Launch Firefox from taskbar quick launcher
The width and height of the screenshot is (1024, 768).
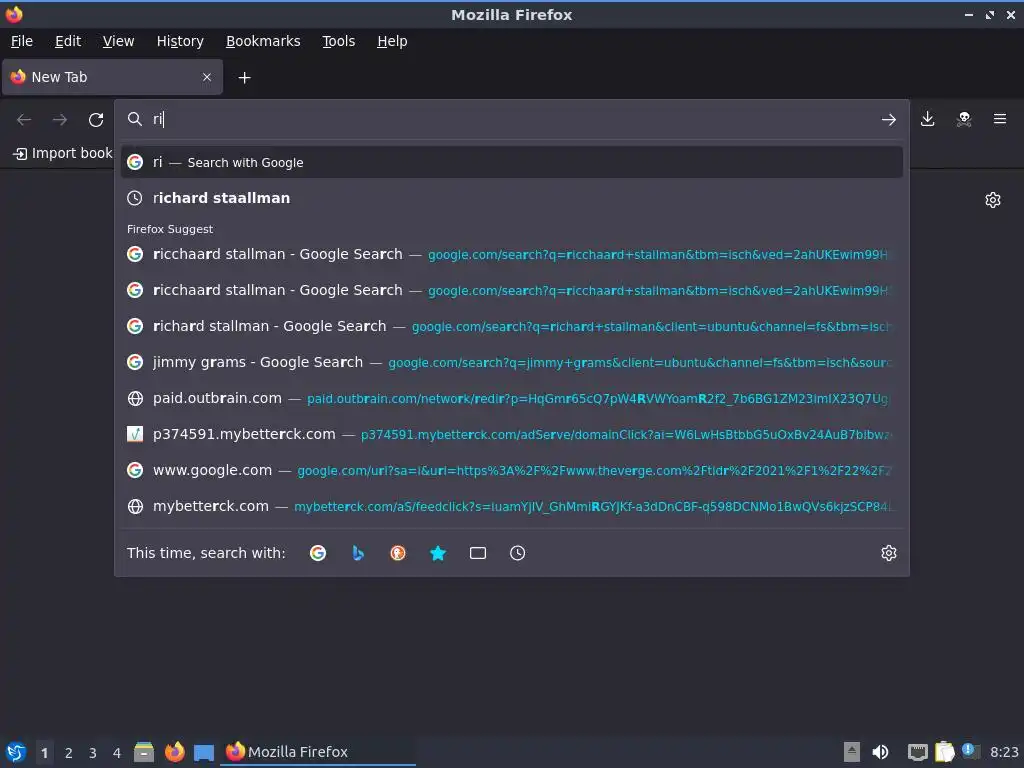coord(174,752)
